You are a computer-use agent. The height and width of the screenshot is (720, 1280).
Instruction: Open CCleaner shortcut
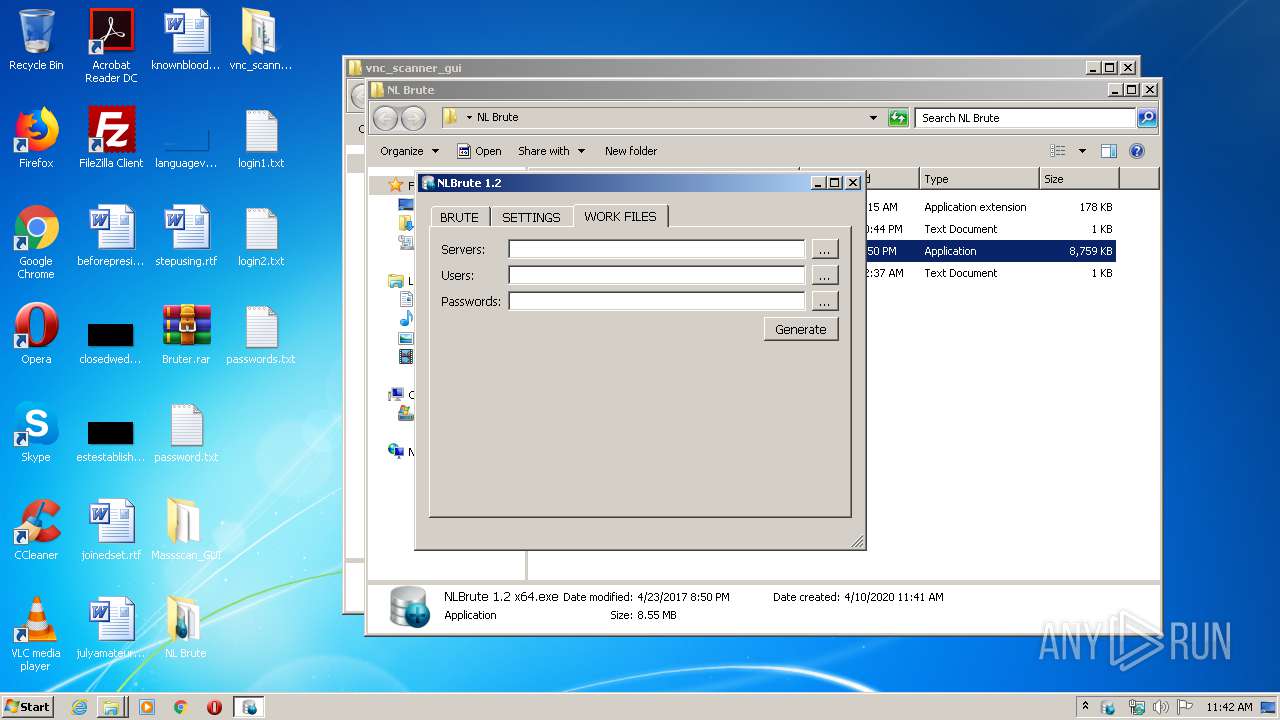click(36, 530)
